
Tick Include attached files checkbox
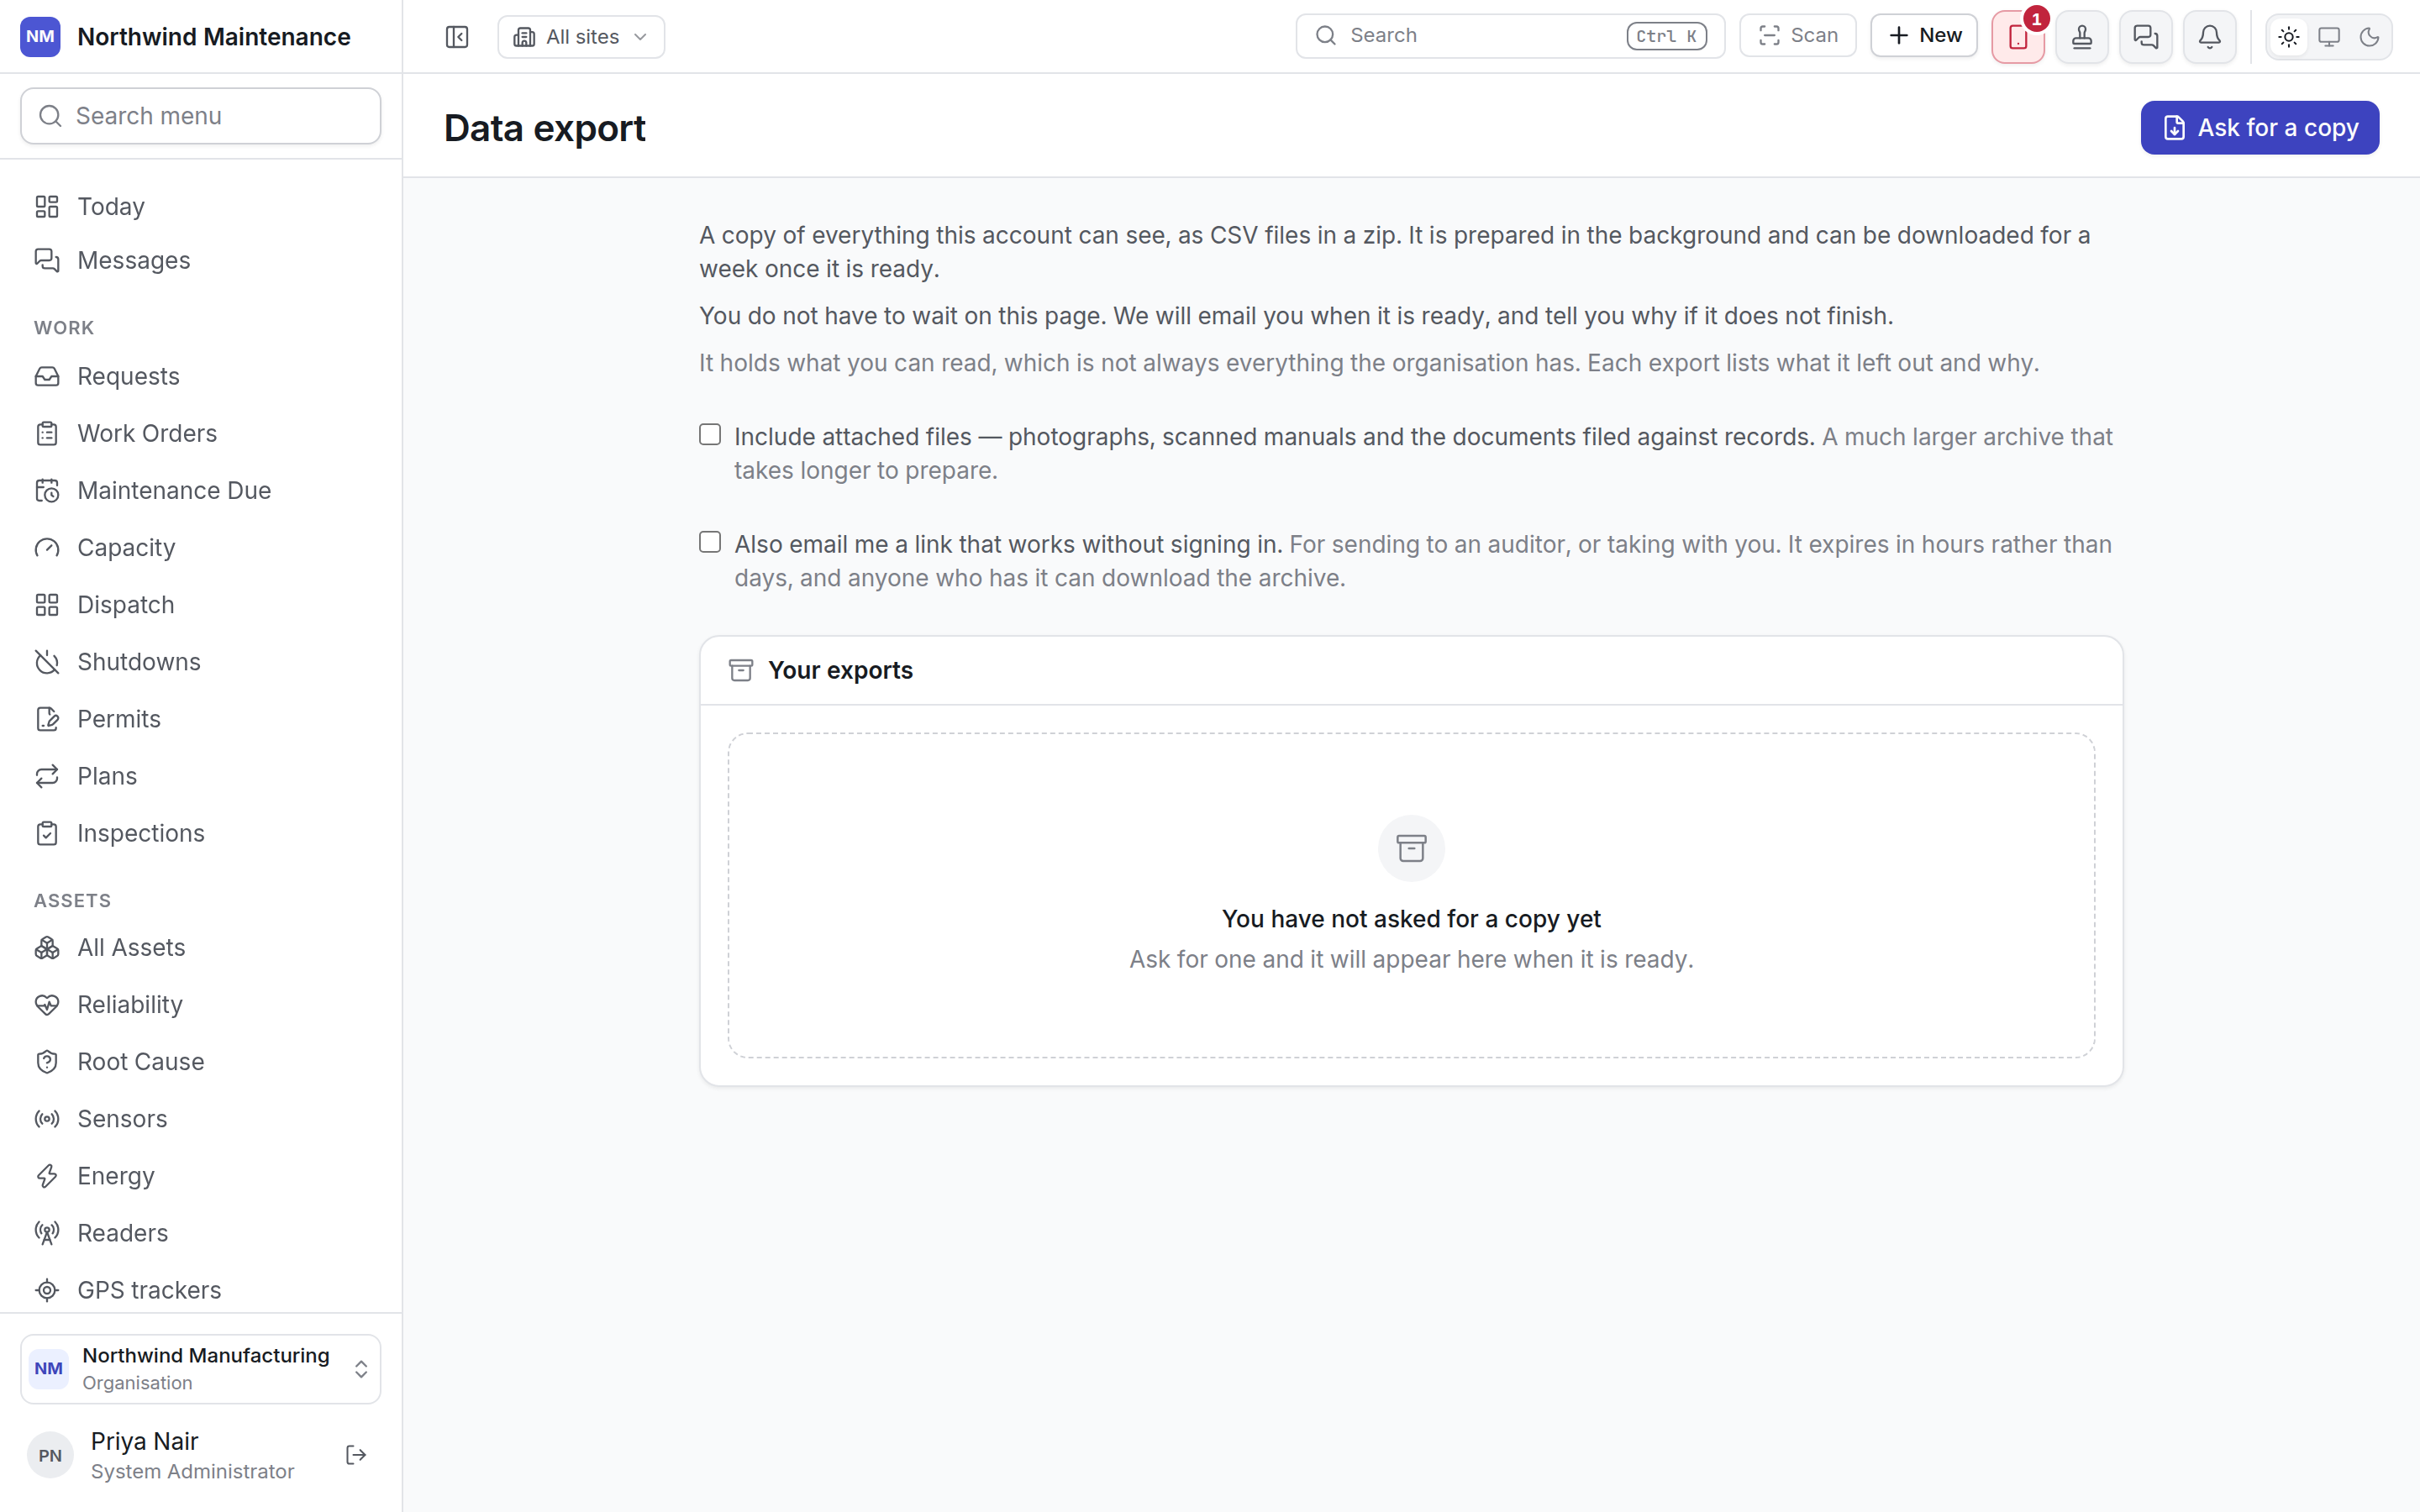click(x=710, y=435)
